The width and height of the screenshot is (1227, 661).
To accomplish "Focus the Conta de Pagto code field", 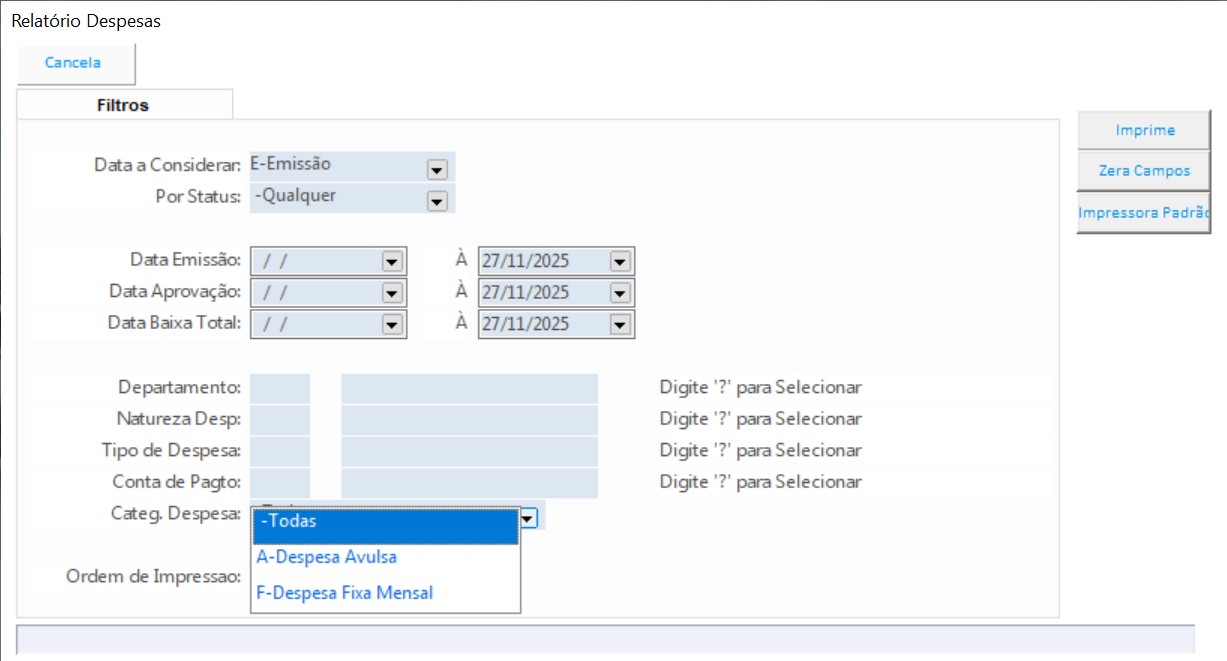I will click(x=280, y=483).
